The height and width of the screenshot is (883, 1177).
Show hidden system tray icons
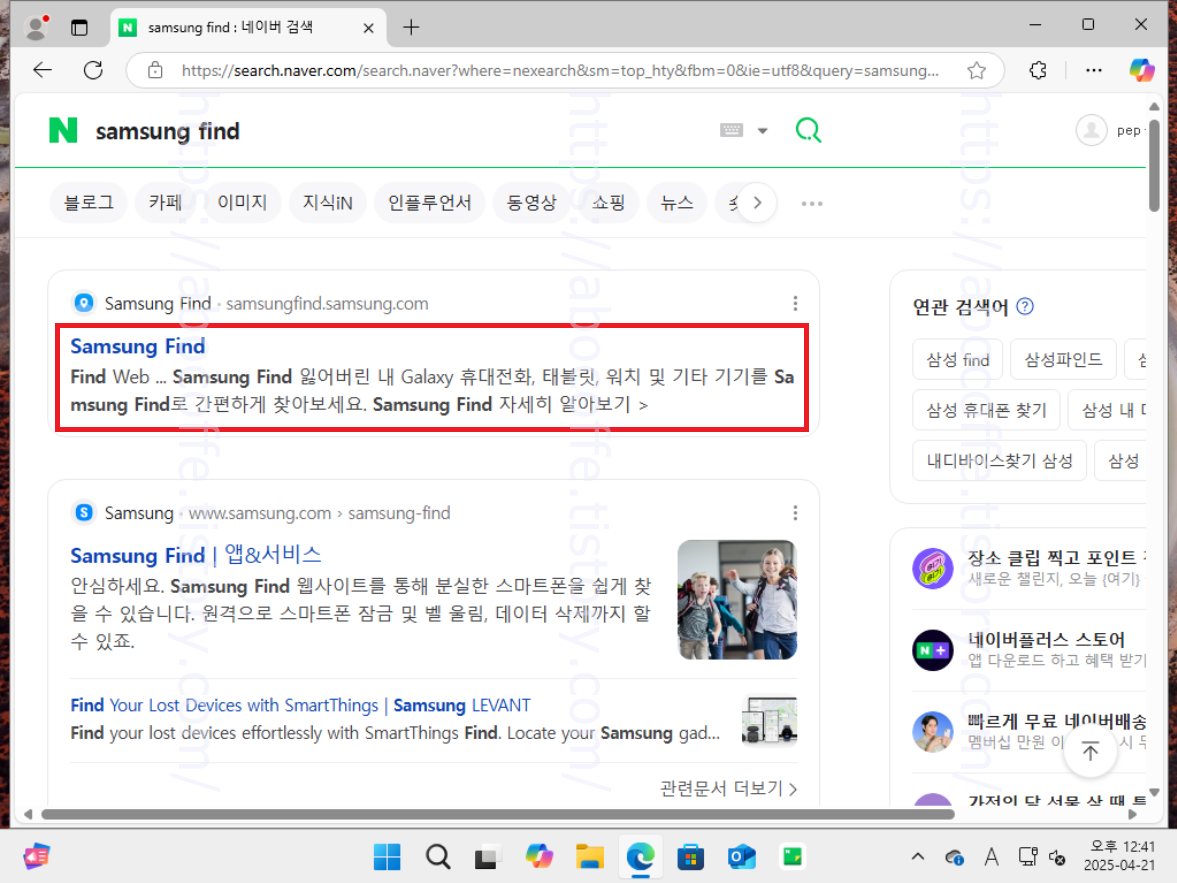point(917,857)
